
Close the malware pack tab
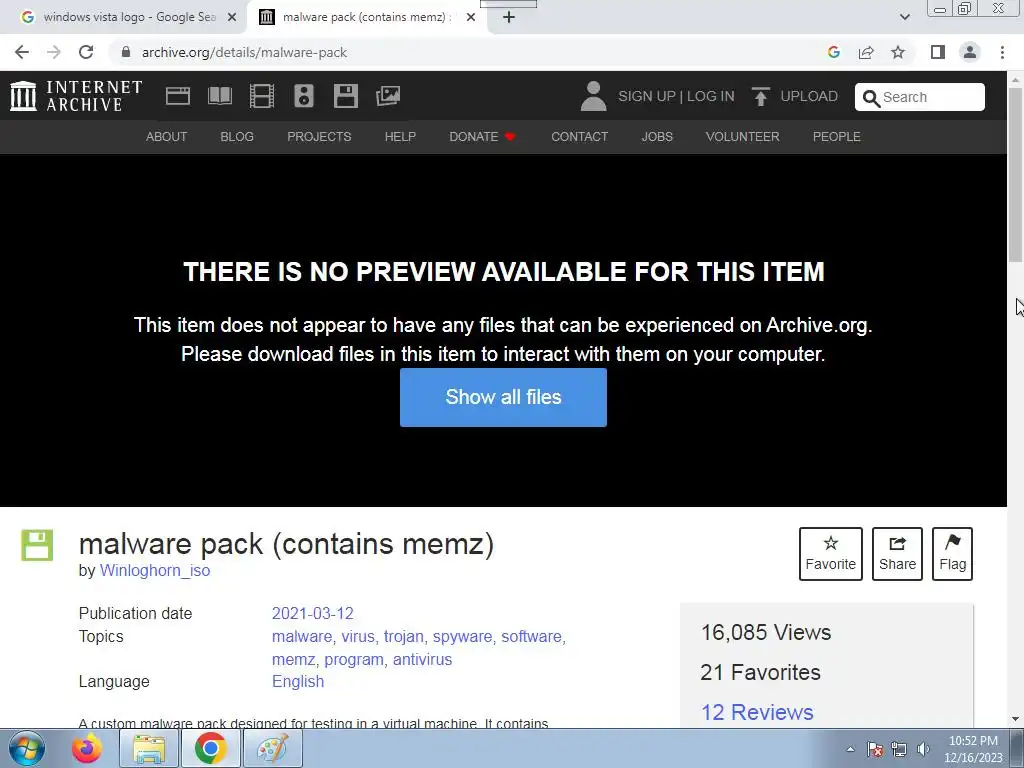(471, 18)
